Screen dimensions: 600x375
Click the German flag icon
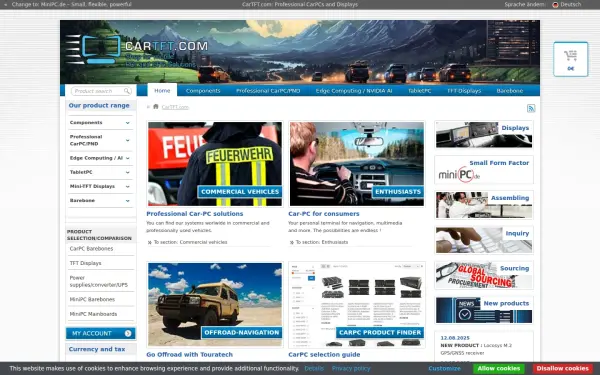tap(555, 5)
